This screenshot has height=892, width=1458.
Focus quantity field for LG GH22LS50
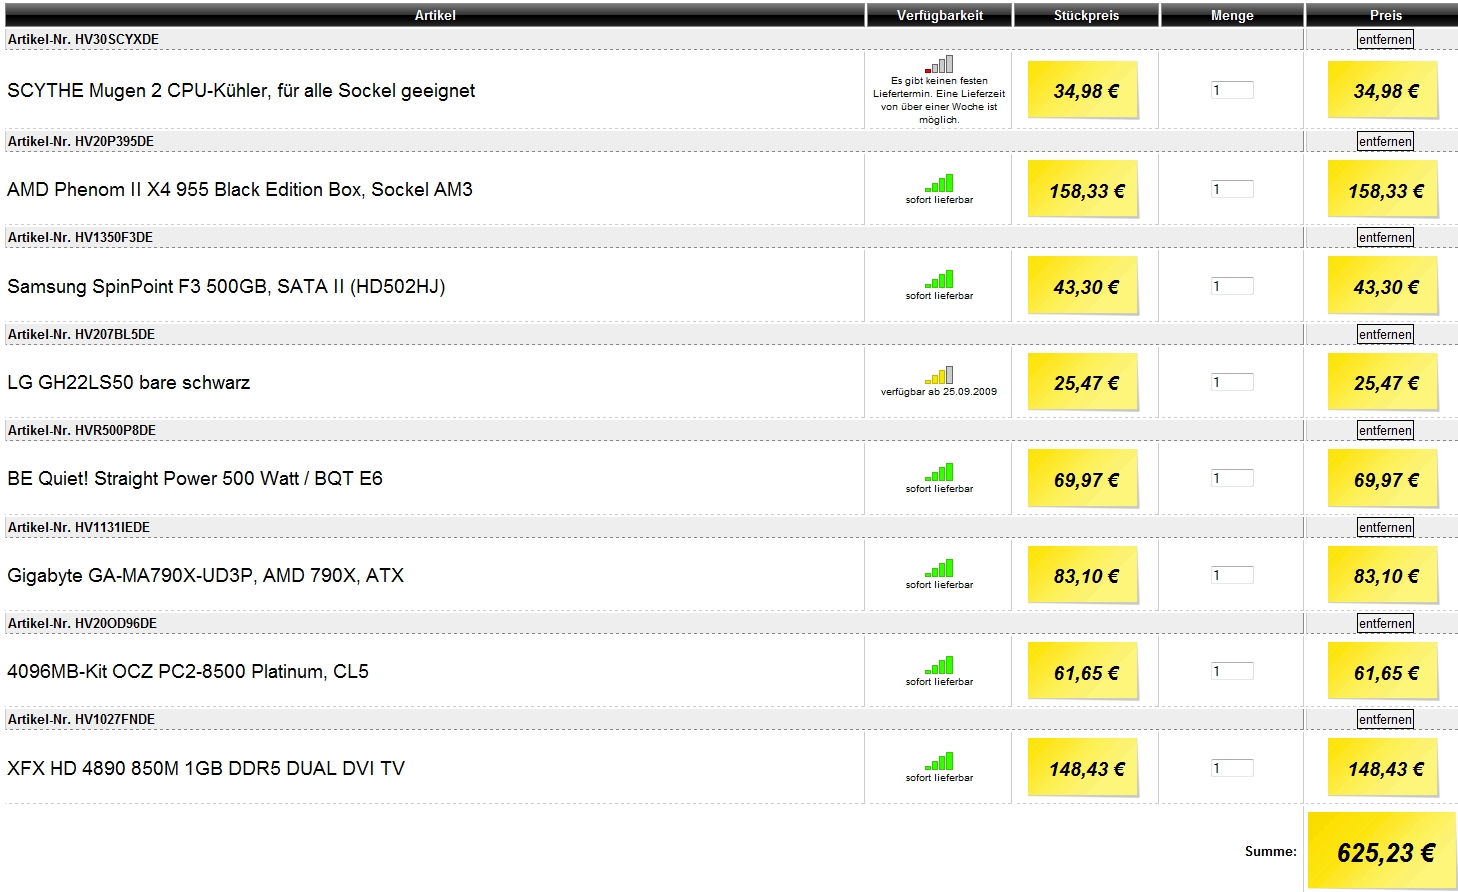click(x=1232, y=382)
